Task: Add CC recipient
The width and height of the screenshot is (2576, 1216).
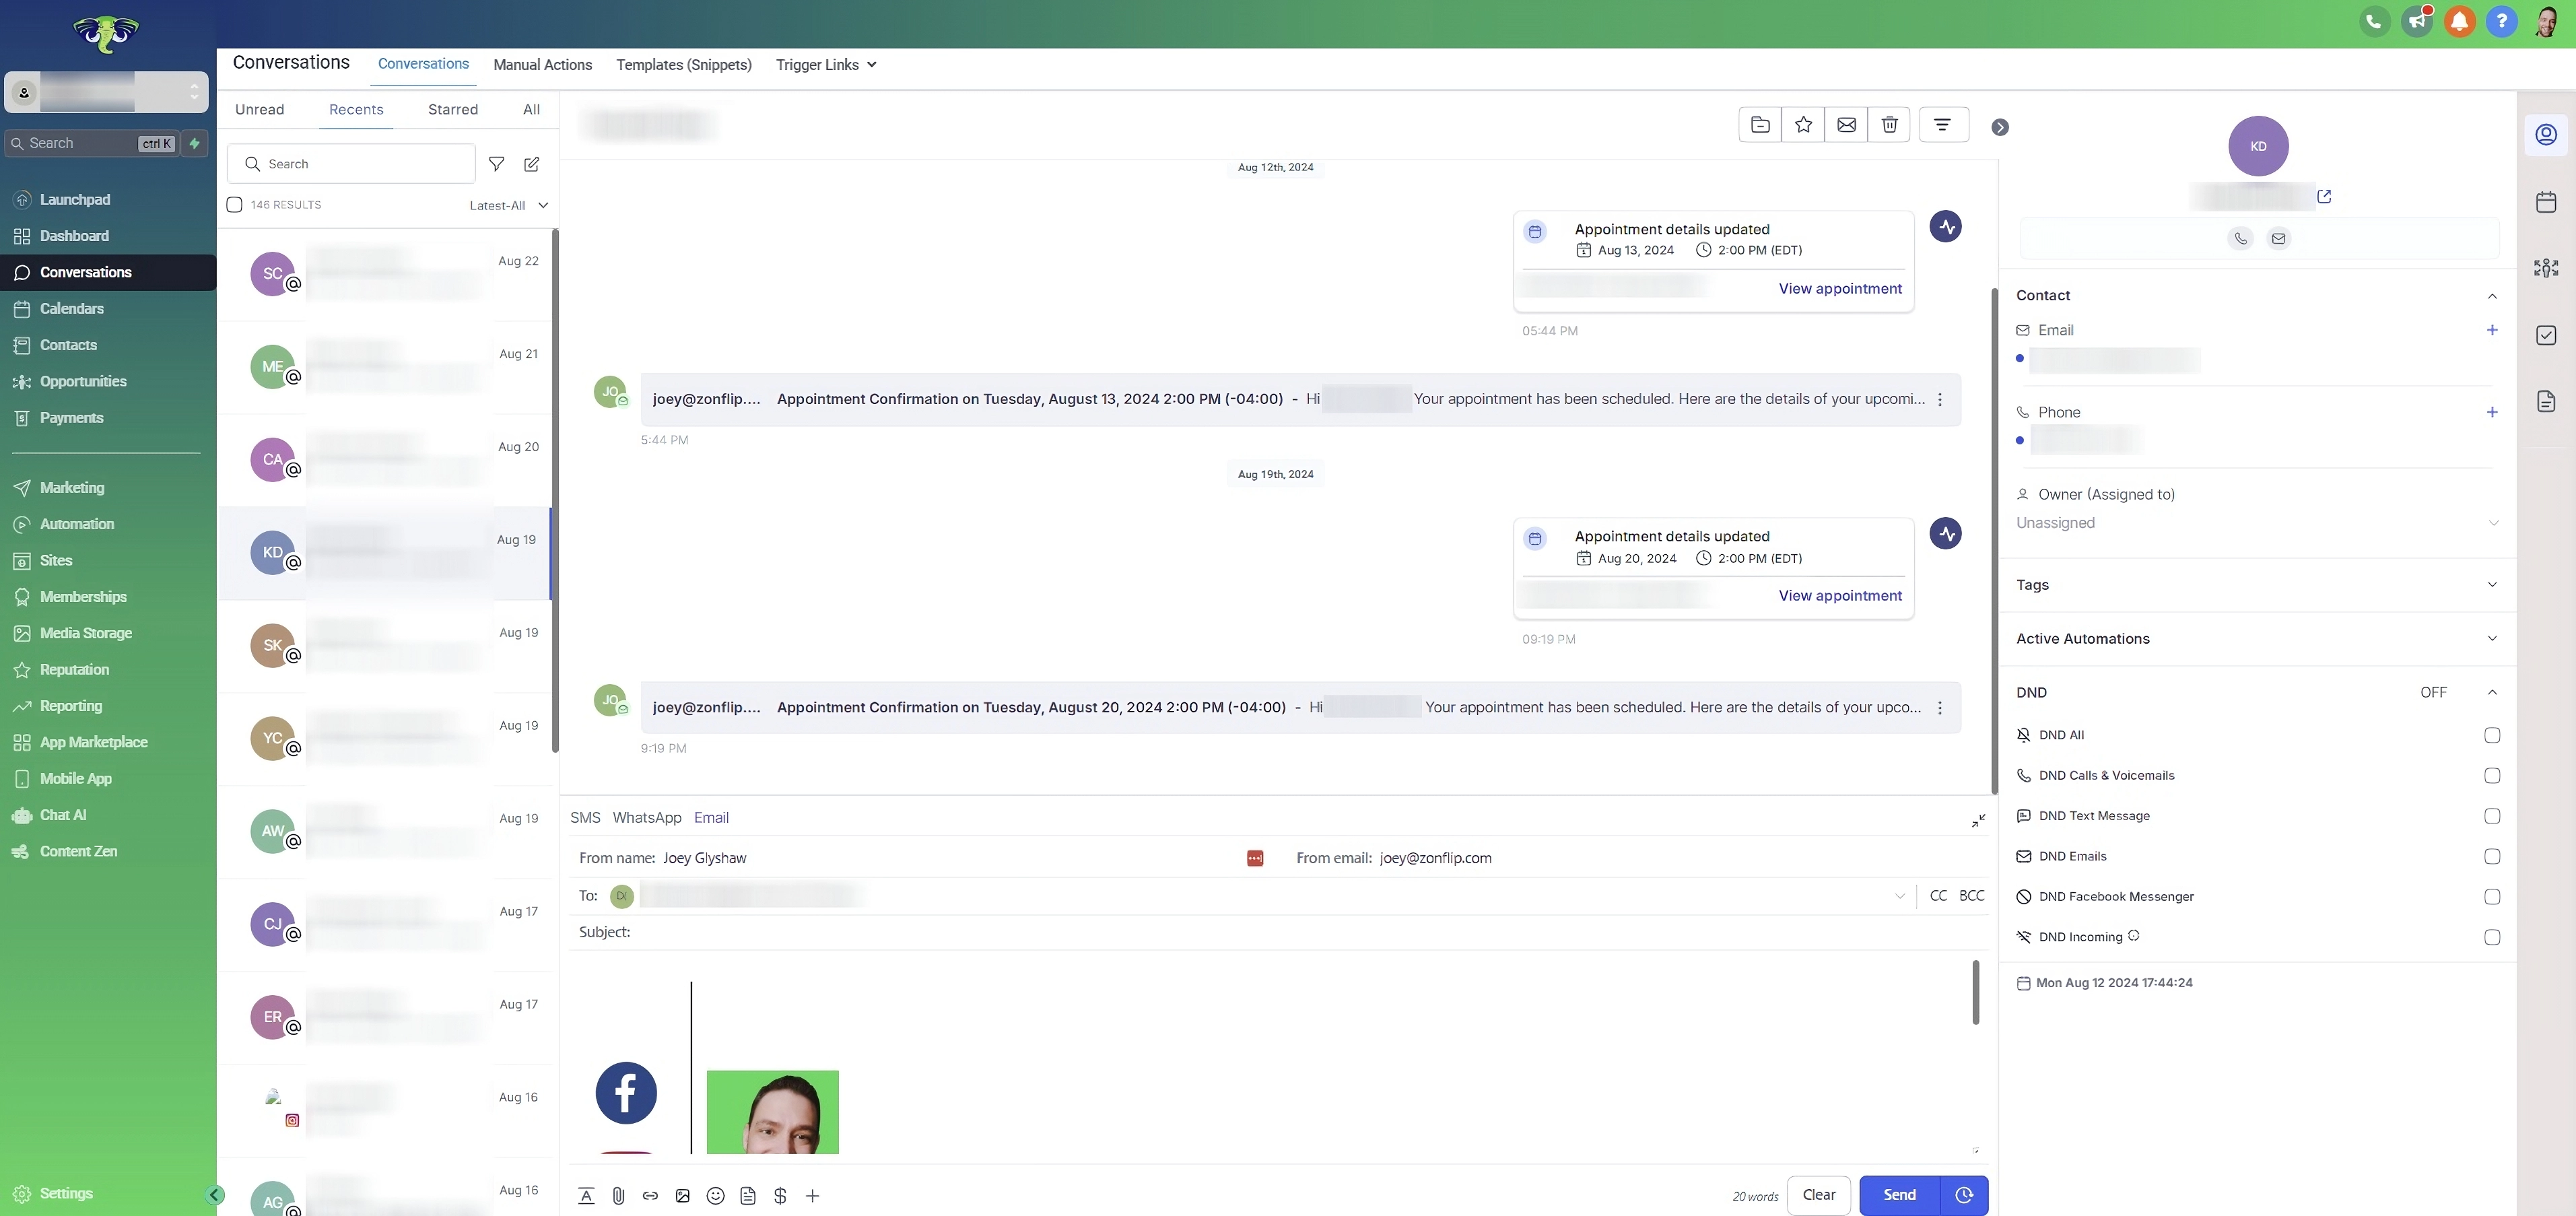Action: point(1938,896)
